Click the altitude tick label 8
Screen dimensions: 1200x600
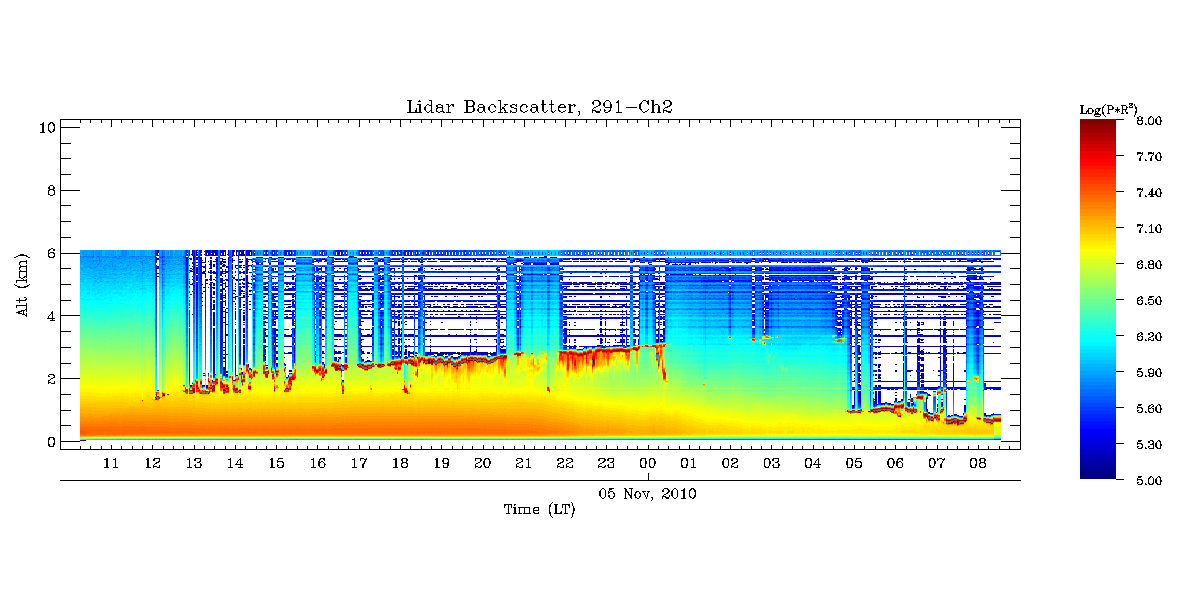(50, 190)
